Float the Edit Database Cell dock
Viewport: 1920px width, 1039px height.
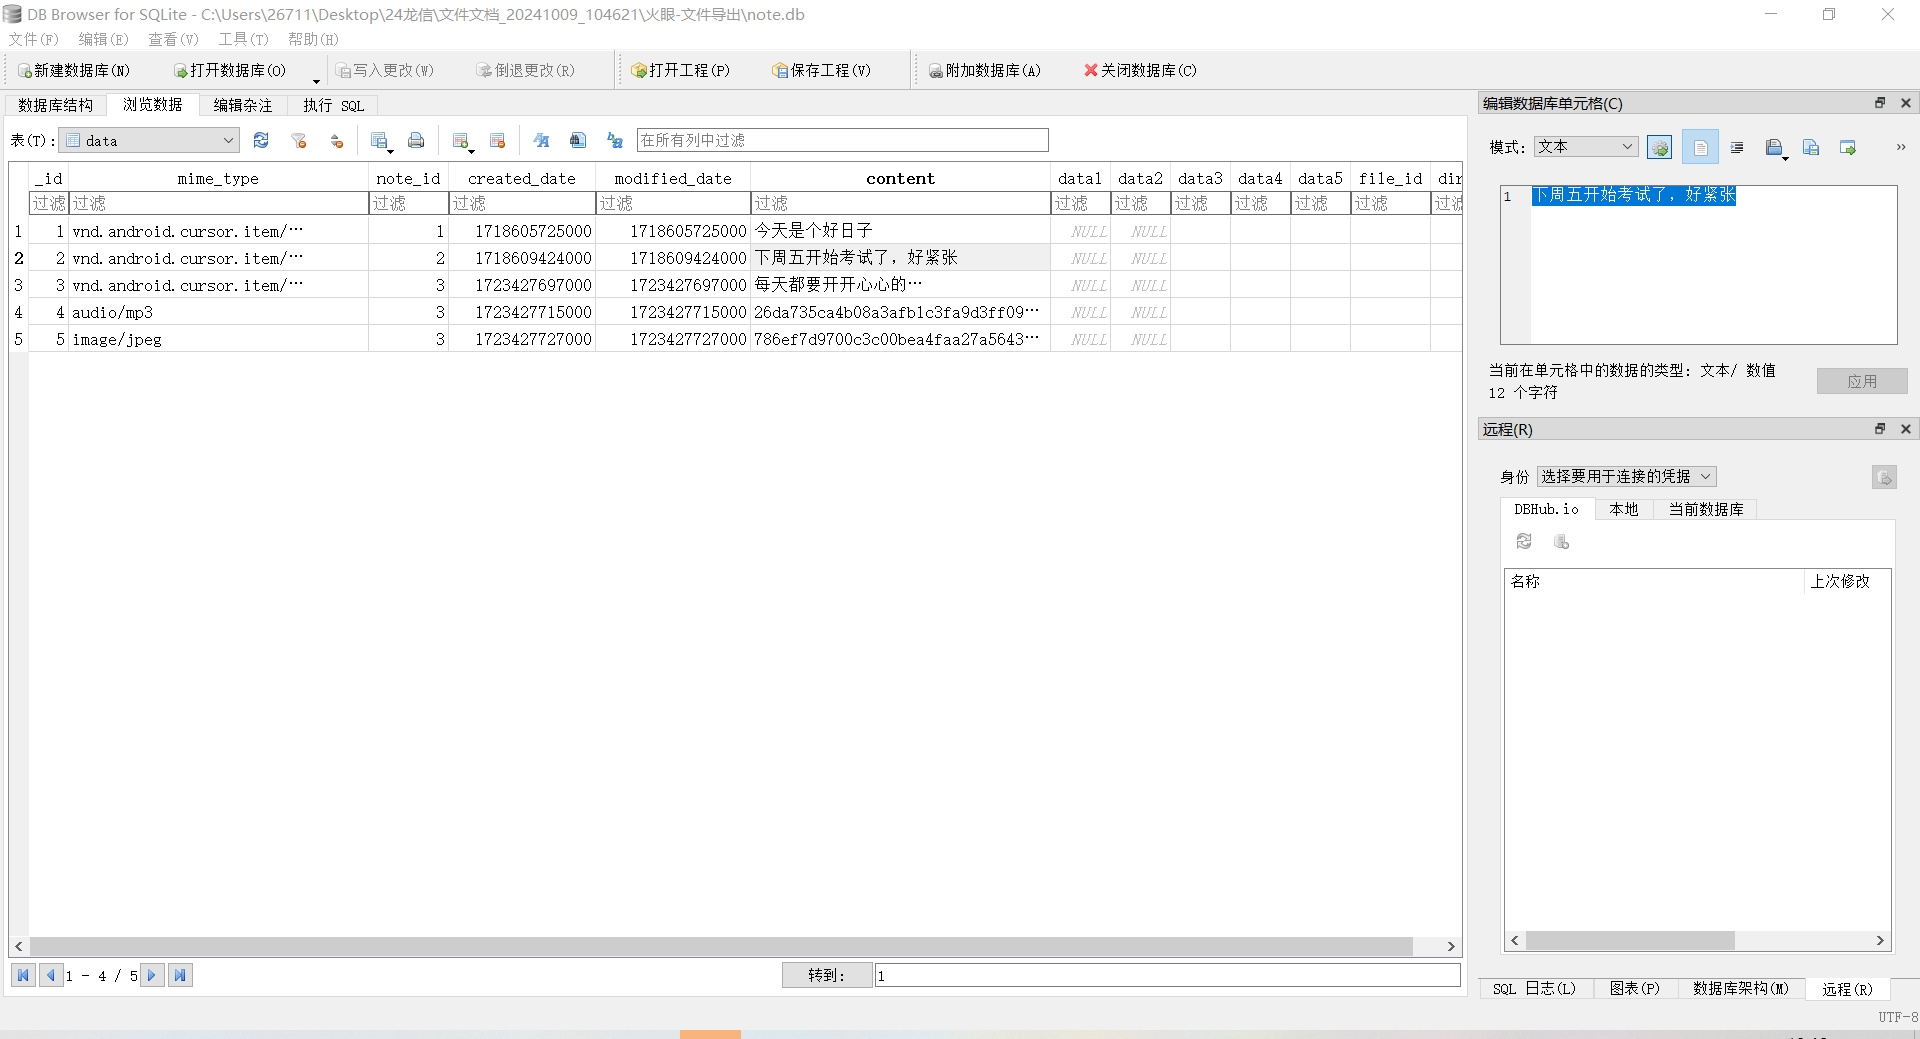coord(1880,103)
